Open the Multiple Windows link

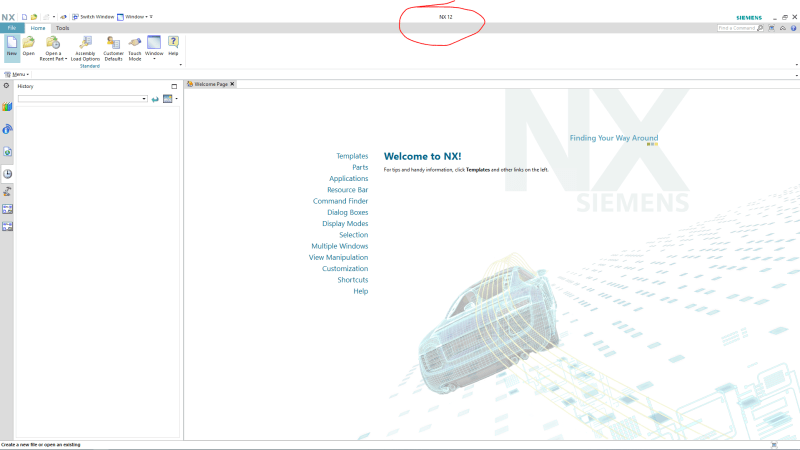[340, 246]
